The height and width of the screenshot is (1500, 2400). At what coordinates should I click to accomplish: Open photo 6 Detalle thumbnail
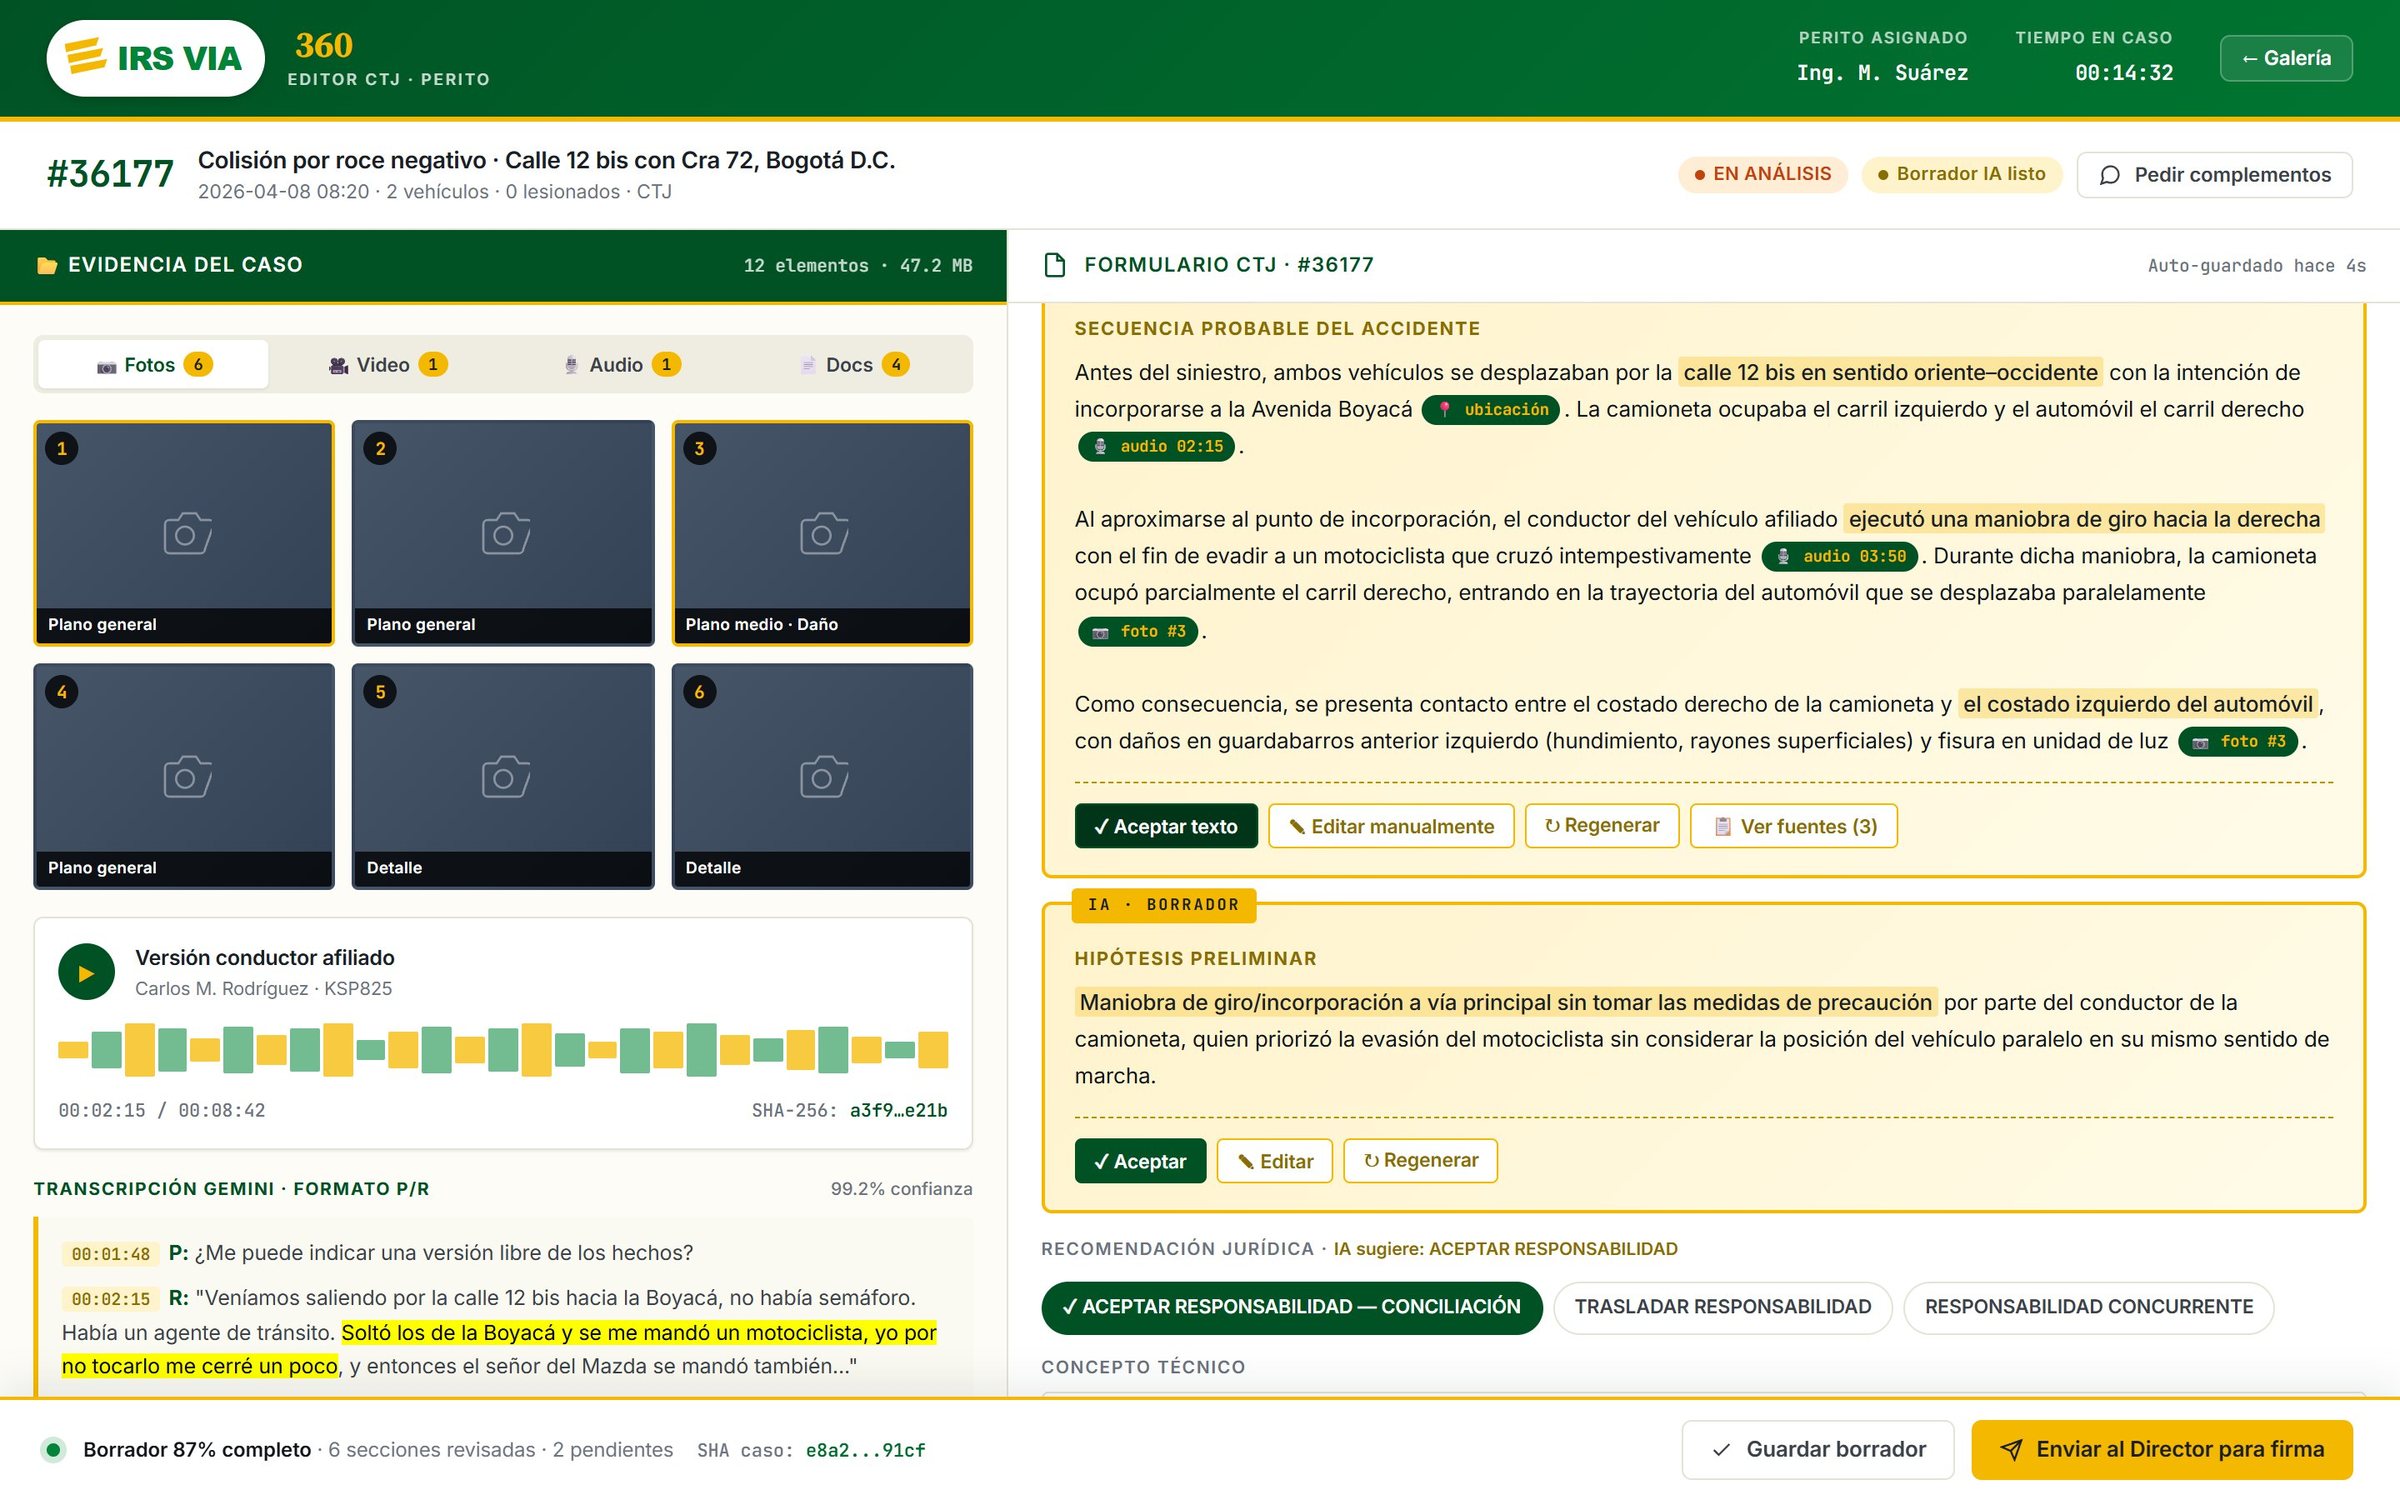tap(822, 777)
